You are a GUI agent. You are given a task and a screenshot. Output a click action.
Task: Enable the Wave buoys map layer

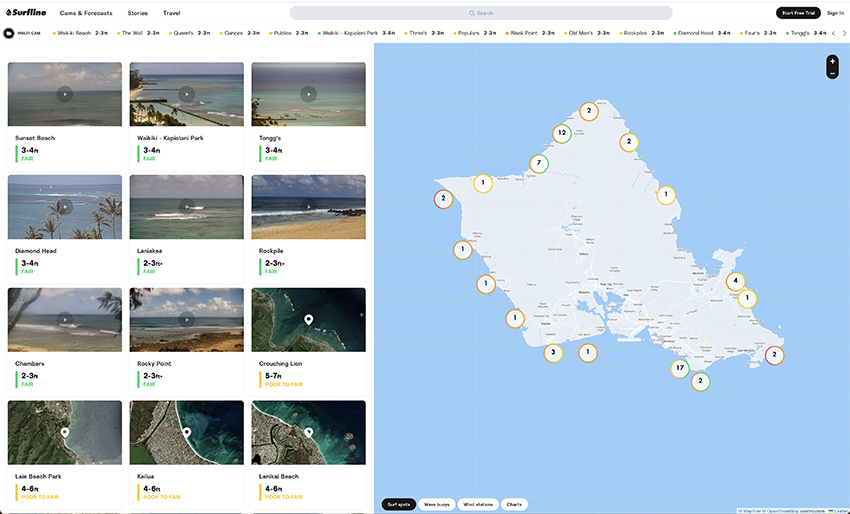tap(436, 505)
